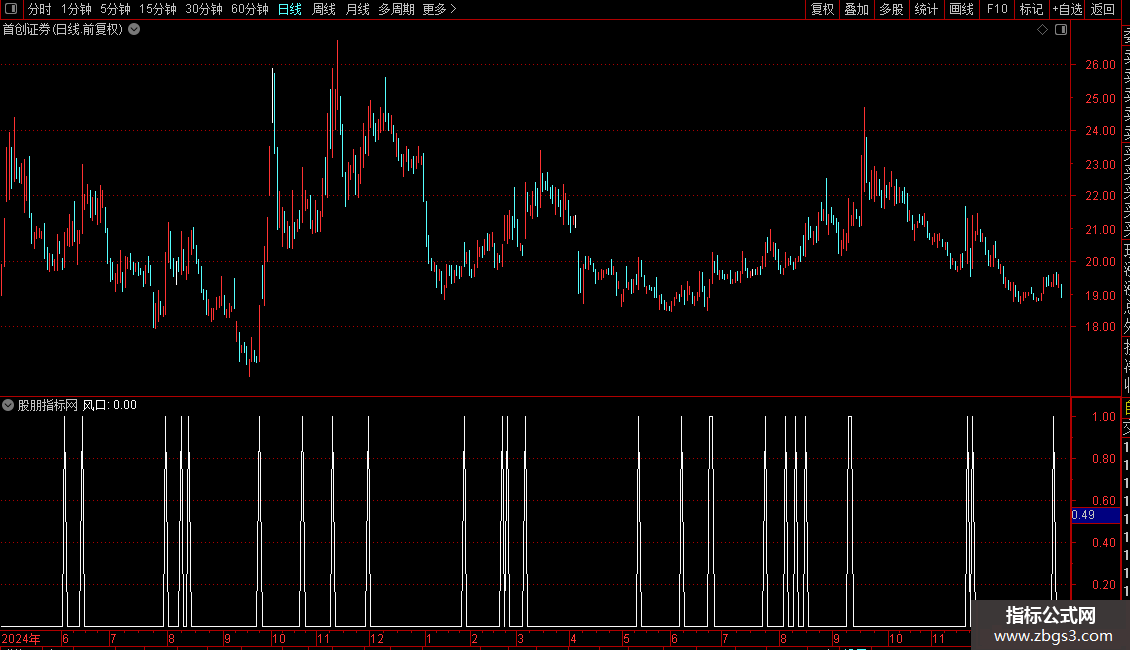
Task: Select the 60分钟 period tab
Action: tap(250, 9)
